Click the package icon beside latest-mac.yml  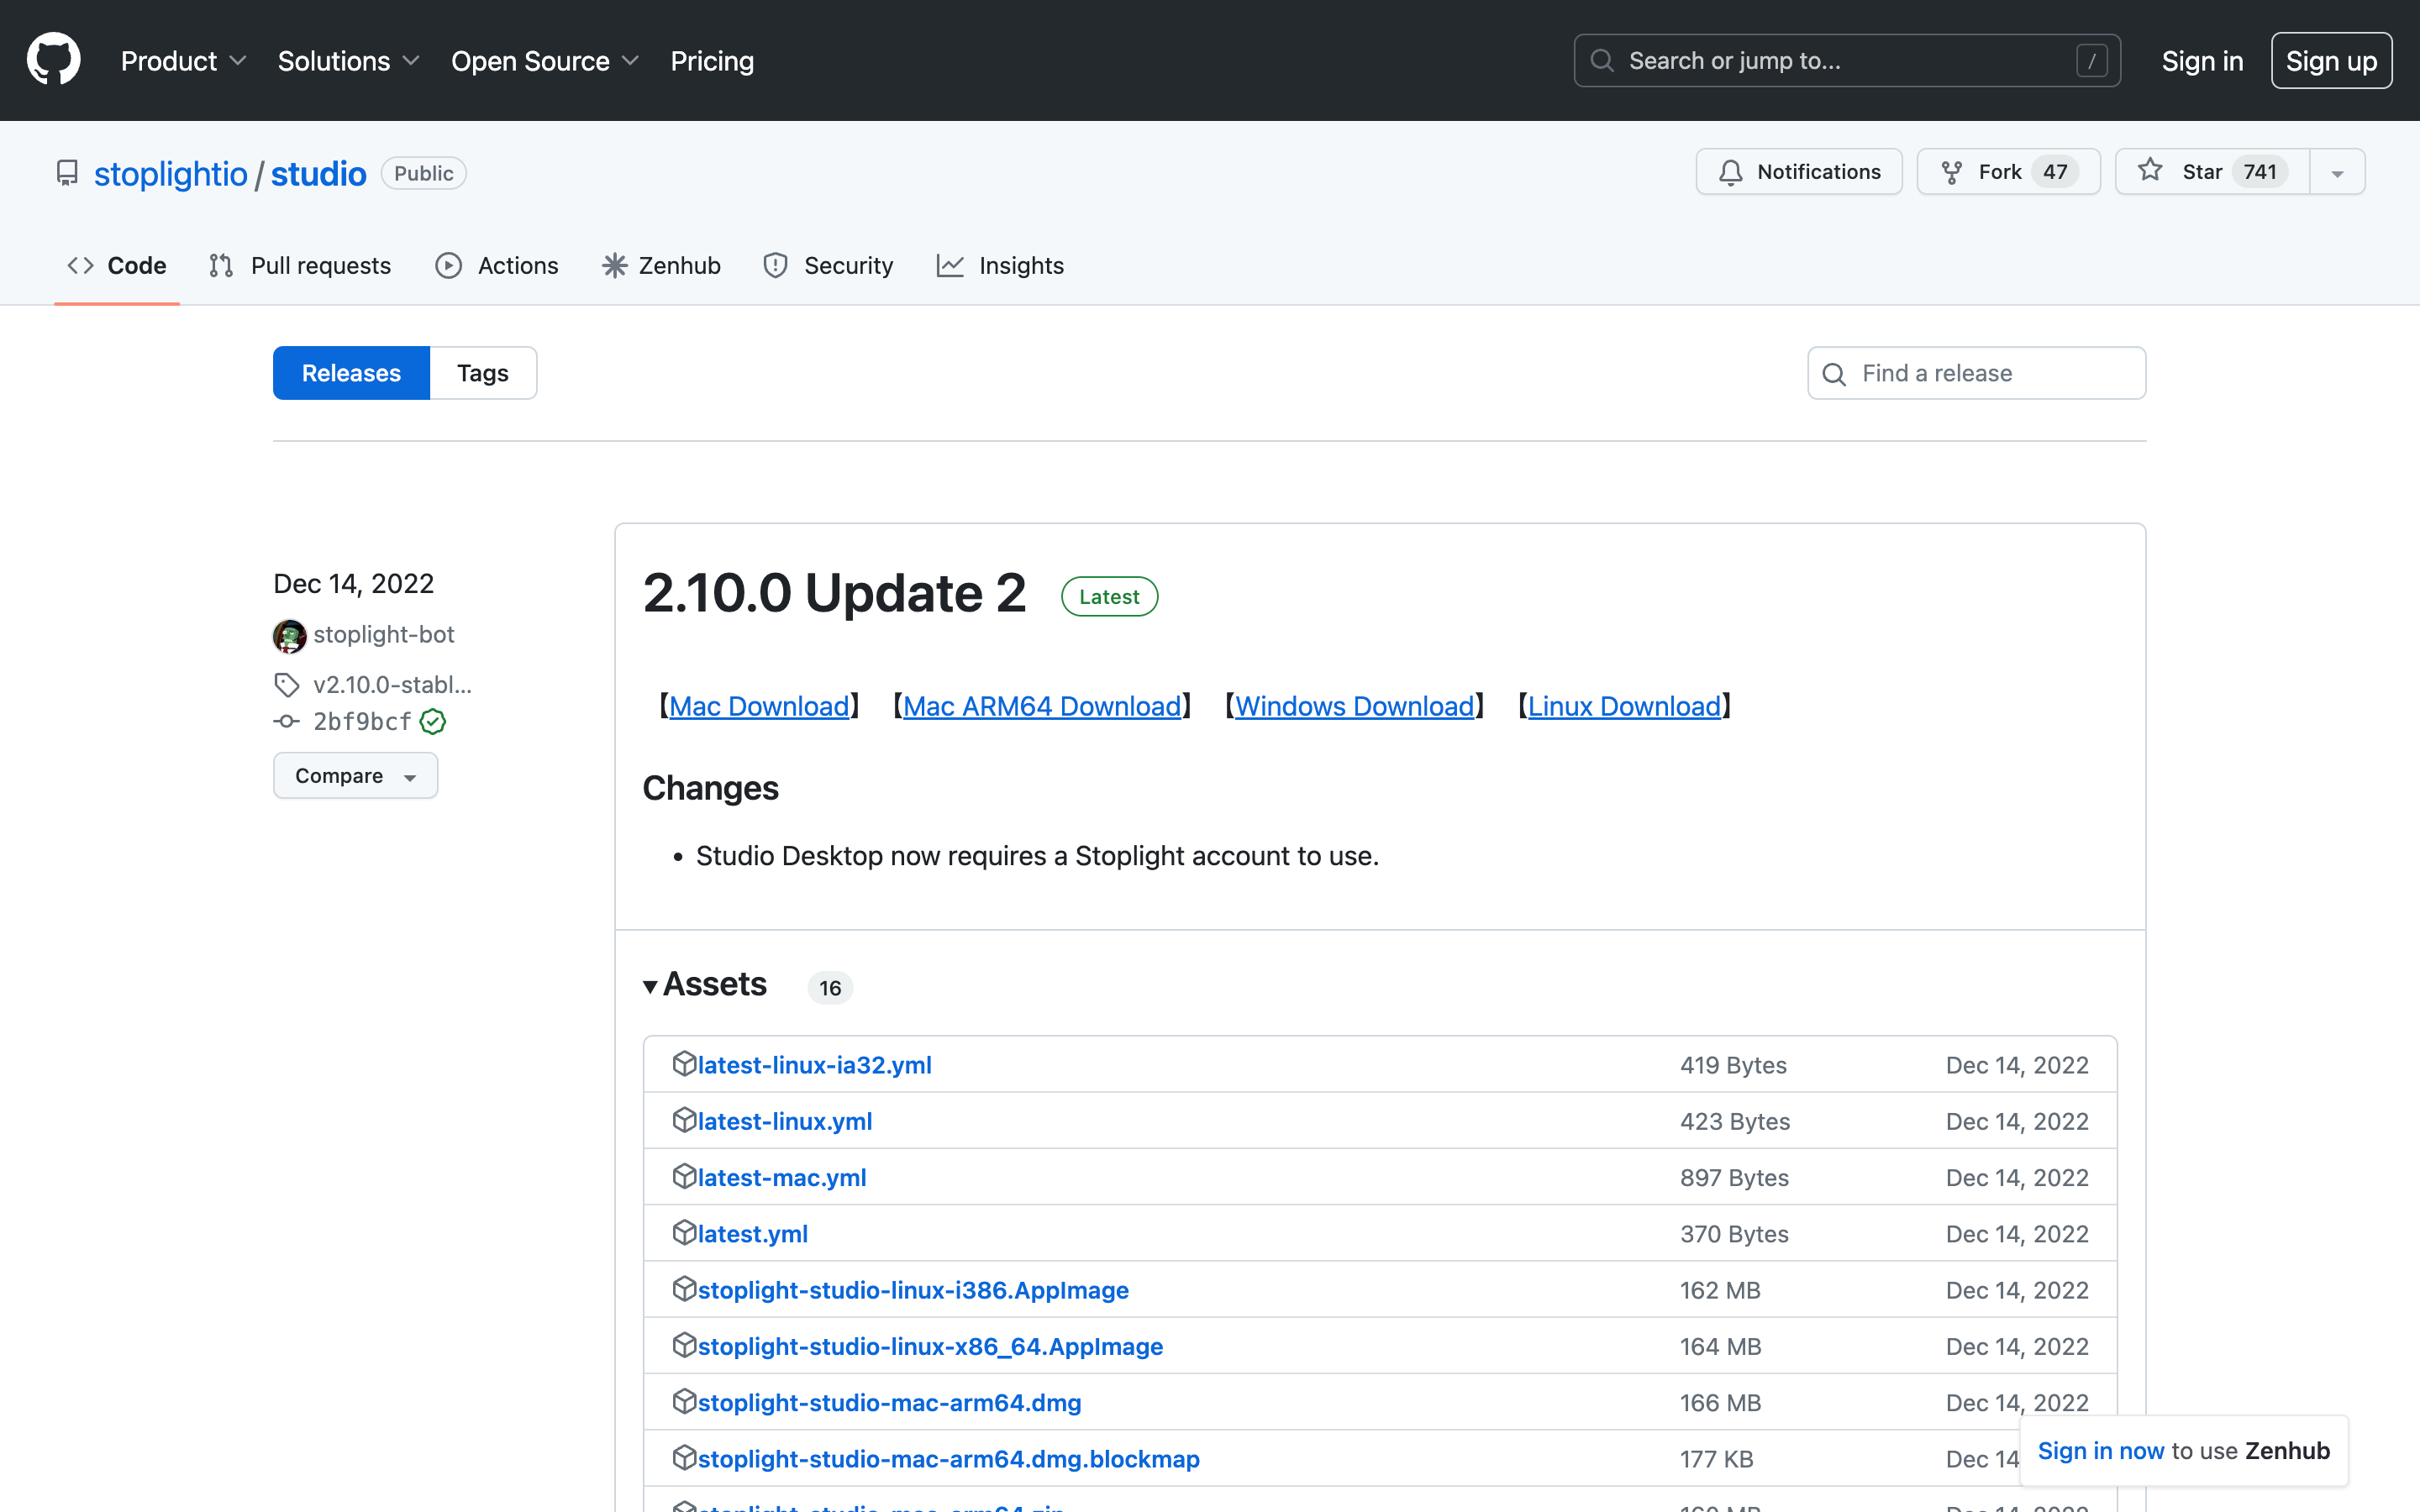pos(683,1177)
